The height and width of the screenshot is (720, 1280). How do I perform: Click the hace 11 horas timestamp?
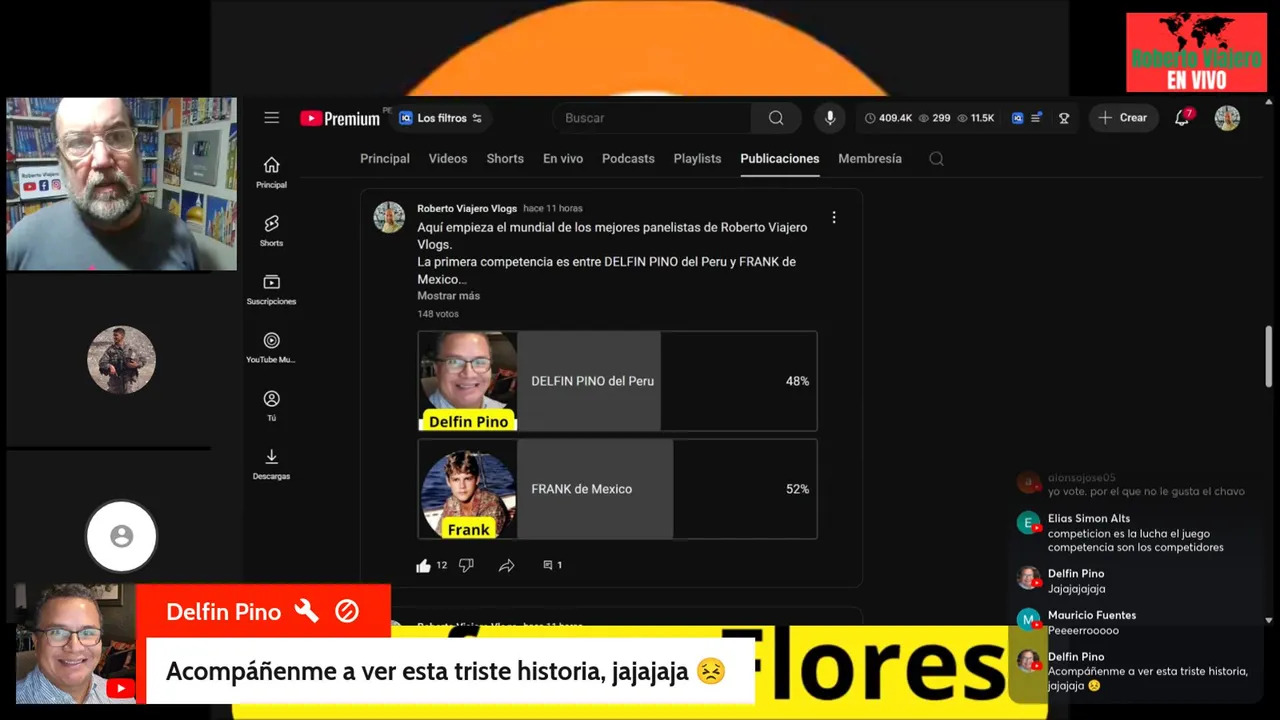(553, 209)
